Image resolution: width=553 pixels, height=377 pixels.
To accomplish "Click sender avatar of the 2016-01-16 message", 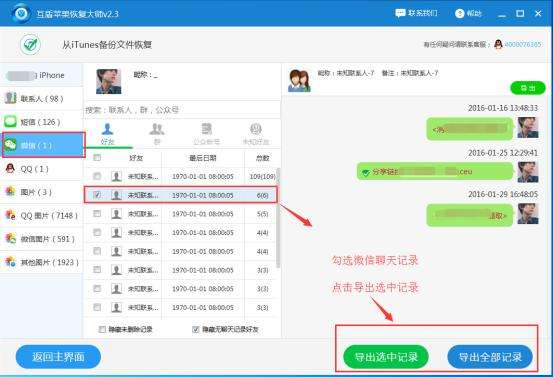I will pyautogui.click(x=528, y=127).
